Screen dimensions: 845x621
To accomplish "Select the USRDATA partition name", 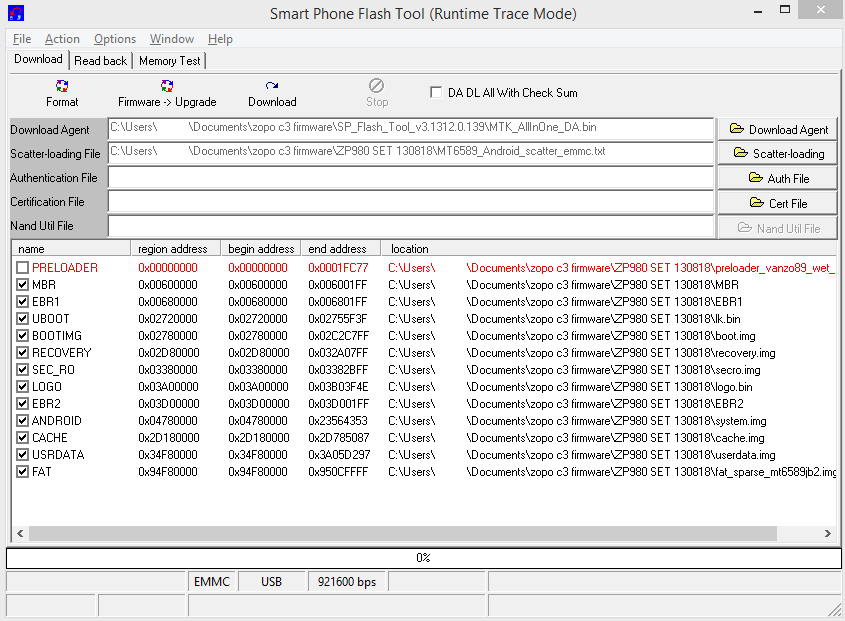I will click(58, 454).
